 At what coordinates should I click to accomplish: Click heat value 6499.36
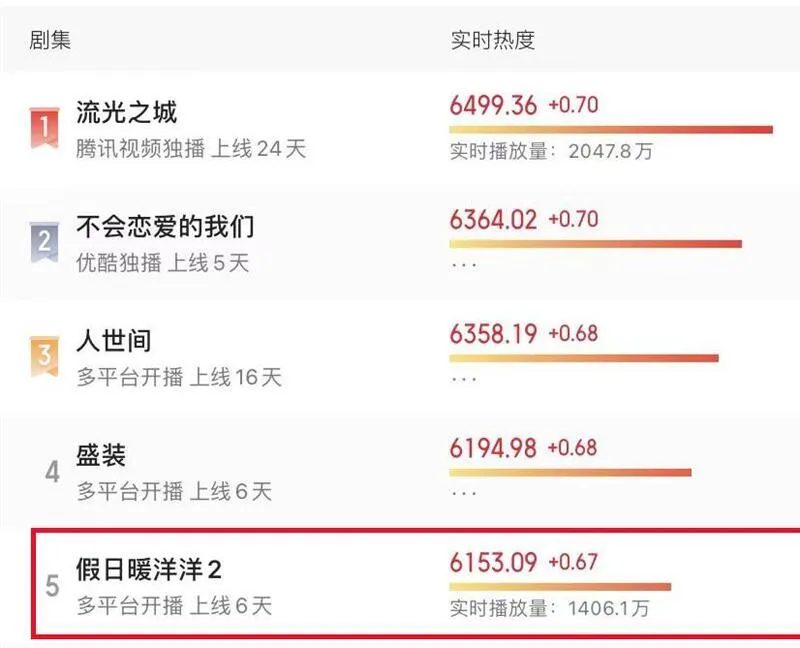tap(493, 106)
